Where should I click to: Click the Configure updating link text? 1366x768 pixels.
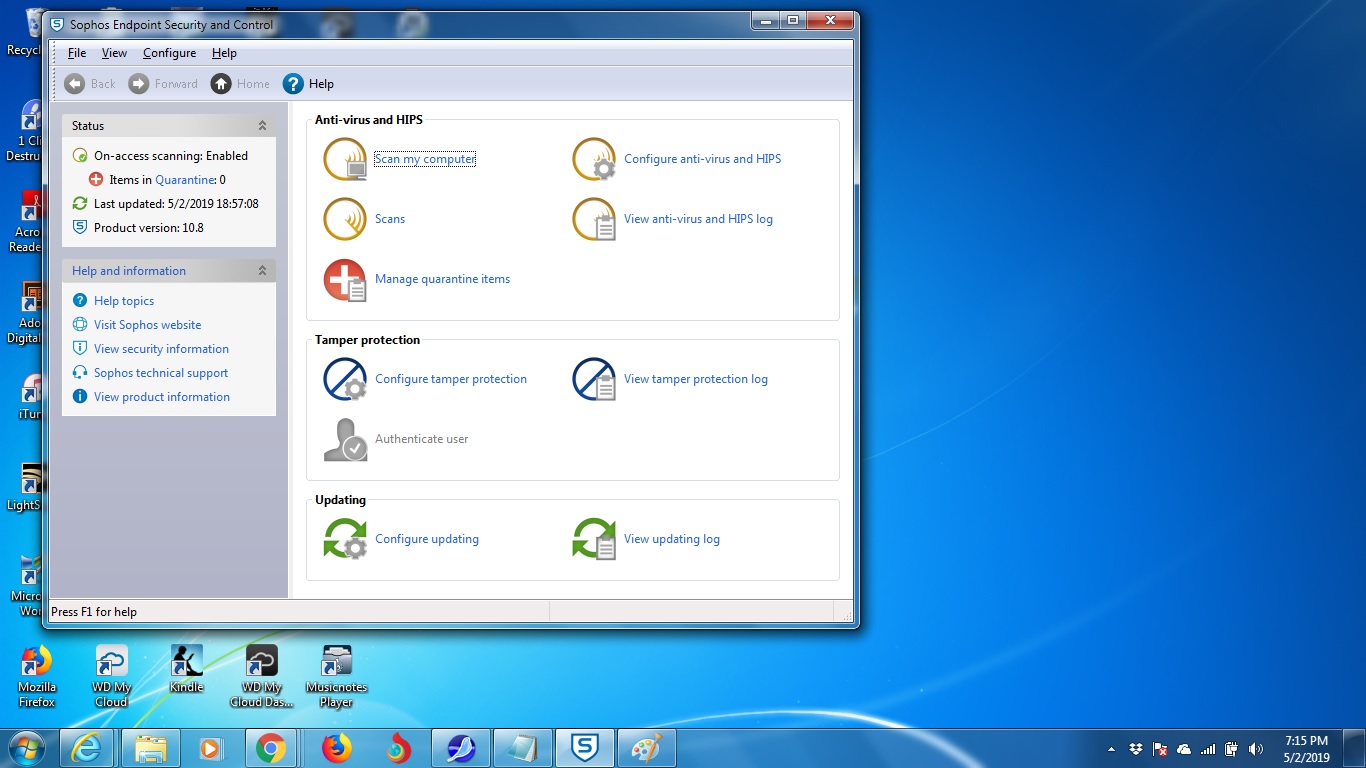pyautogui.click(x=427, y=539)
